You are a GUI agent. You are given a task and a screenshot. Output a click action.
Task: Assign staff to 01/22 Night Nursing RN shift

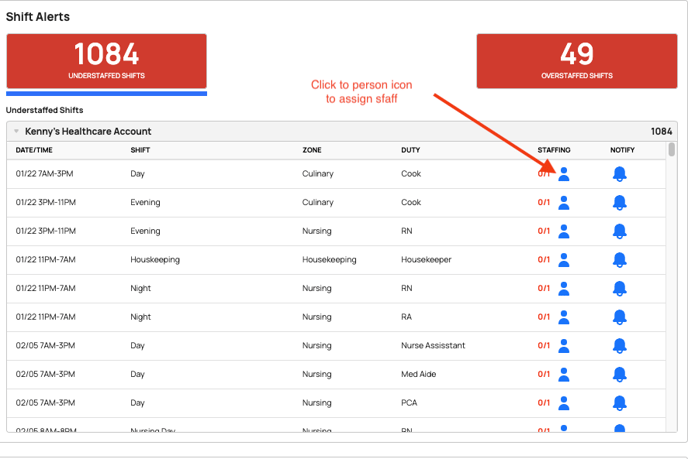click(x=564, y=288)
